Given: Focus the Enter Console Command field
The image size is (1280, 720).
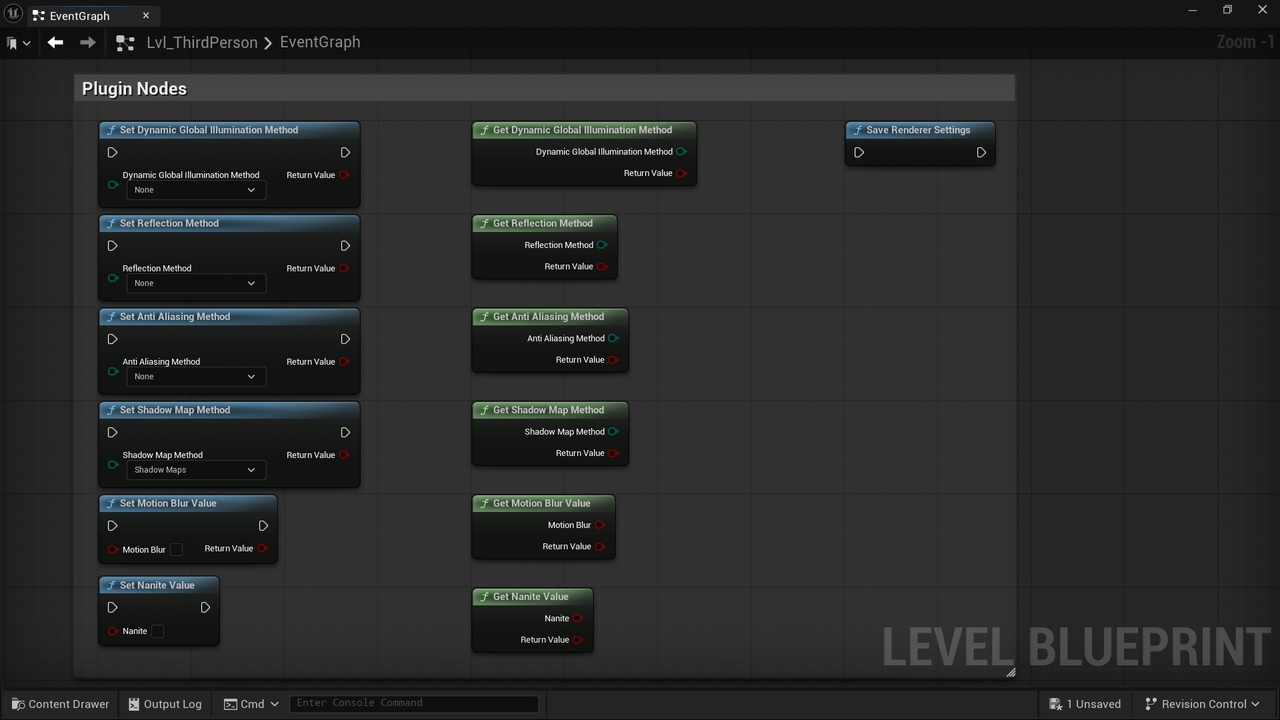Looking at the screenshot, I should click(x=414, y=703).
